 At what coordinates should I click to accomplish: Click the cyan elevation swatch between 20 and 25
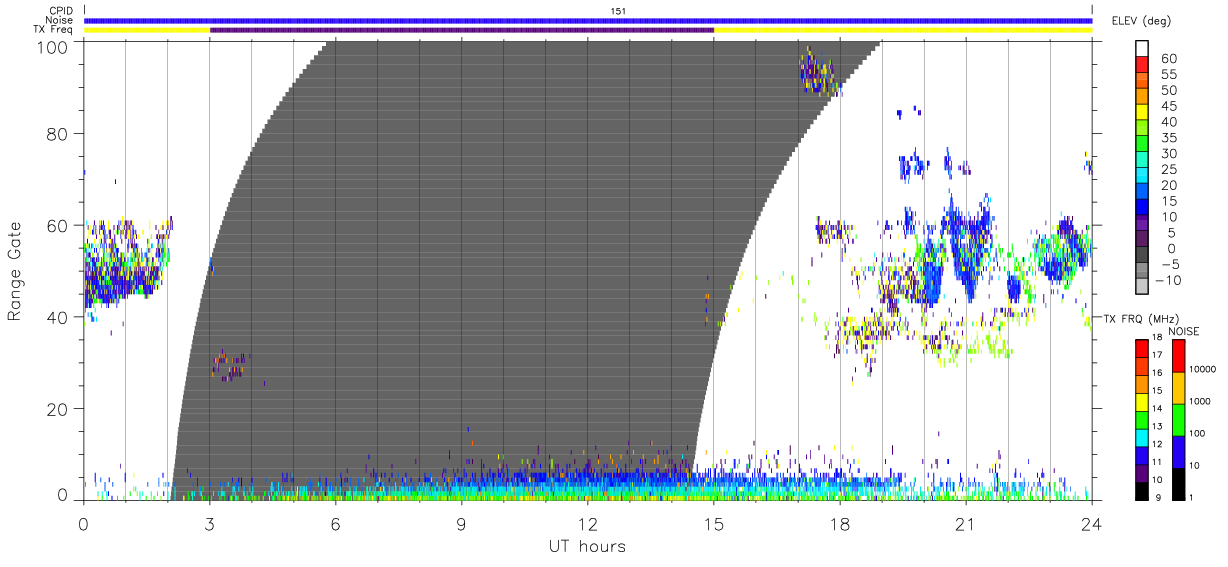point(1143,177)
